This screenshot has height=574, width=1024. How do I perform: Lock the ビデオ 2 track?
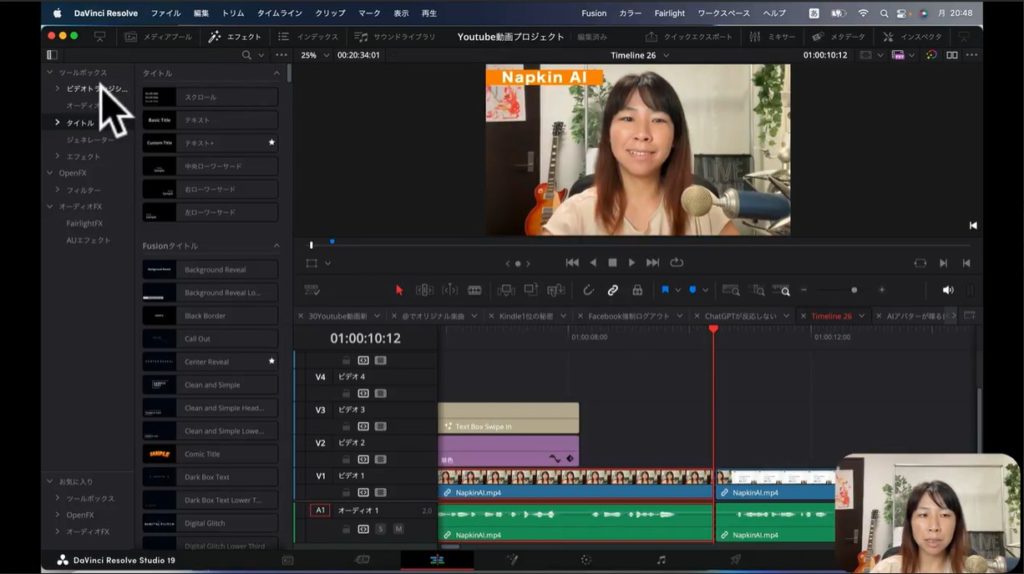(x=346, y=459)
